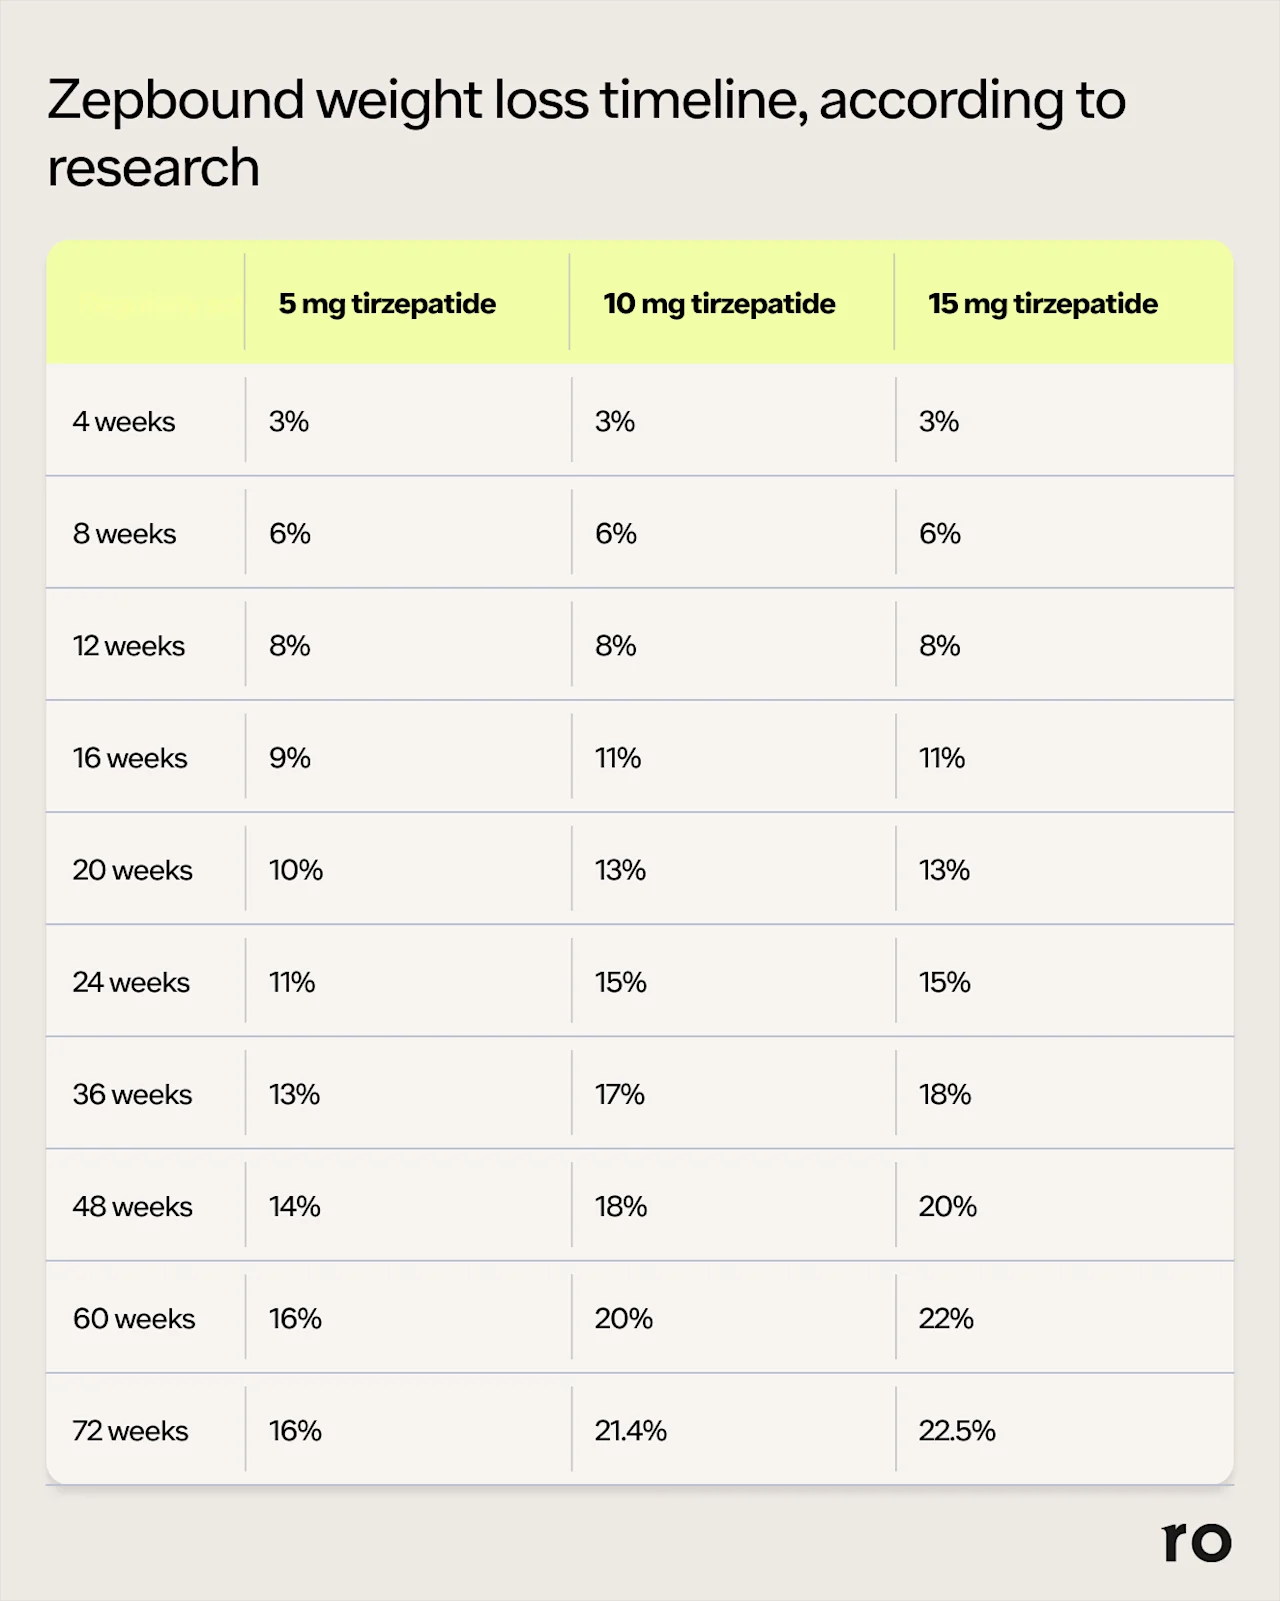Click the 17% cell in 36 weeks row
The image size is (1280, 1601).
tap(620, 1094)
